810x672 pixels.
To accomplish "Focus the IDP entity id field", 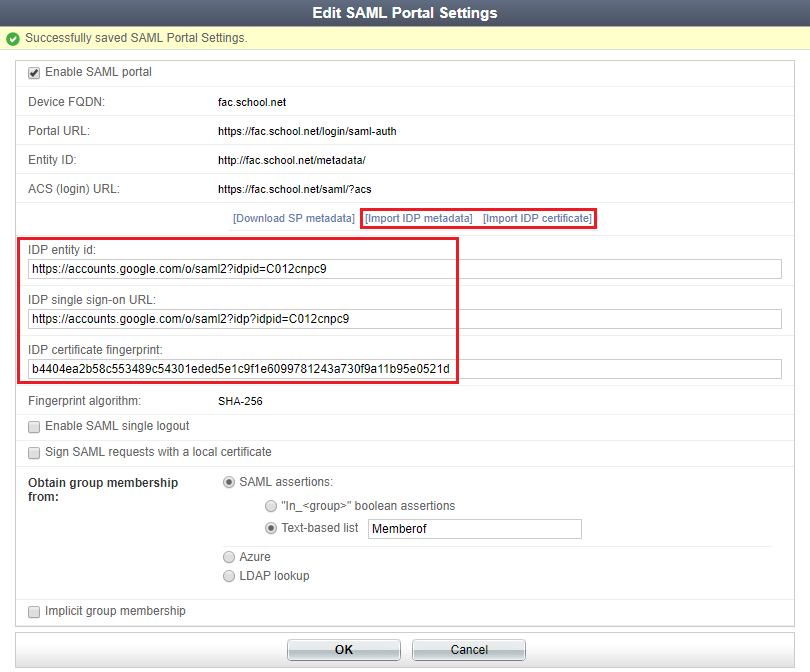I will click(x=405, y=269).
